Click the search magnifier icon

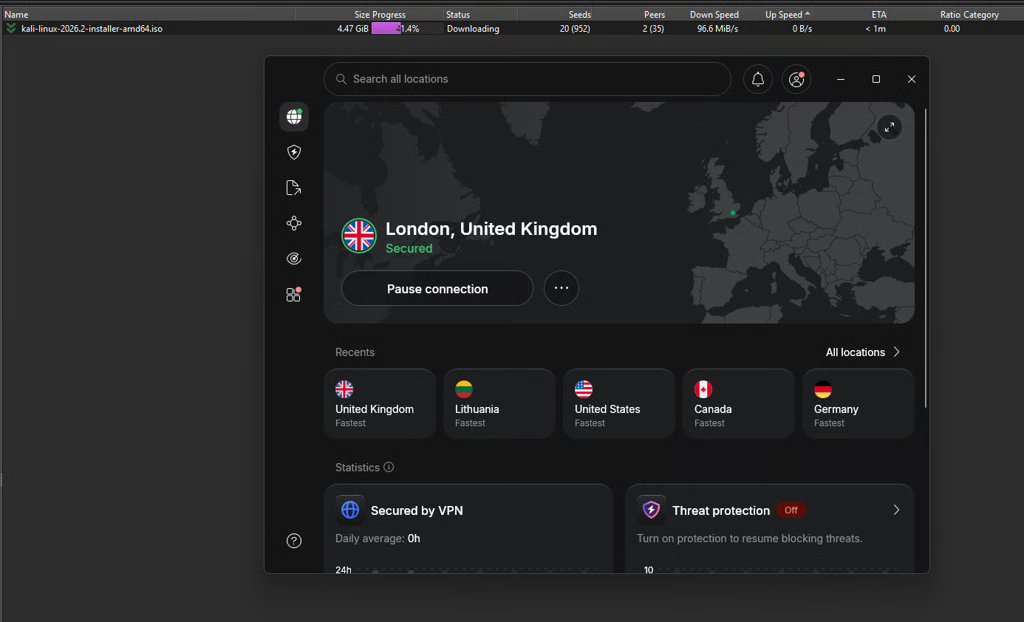tap(341, 79)
